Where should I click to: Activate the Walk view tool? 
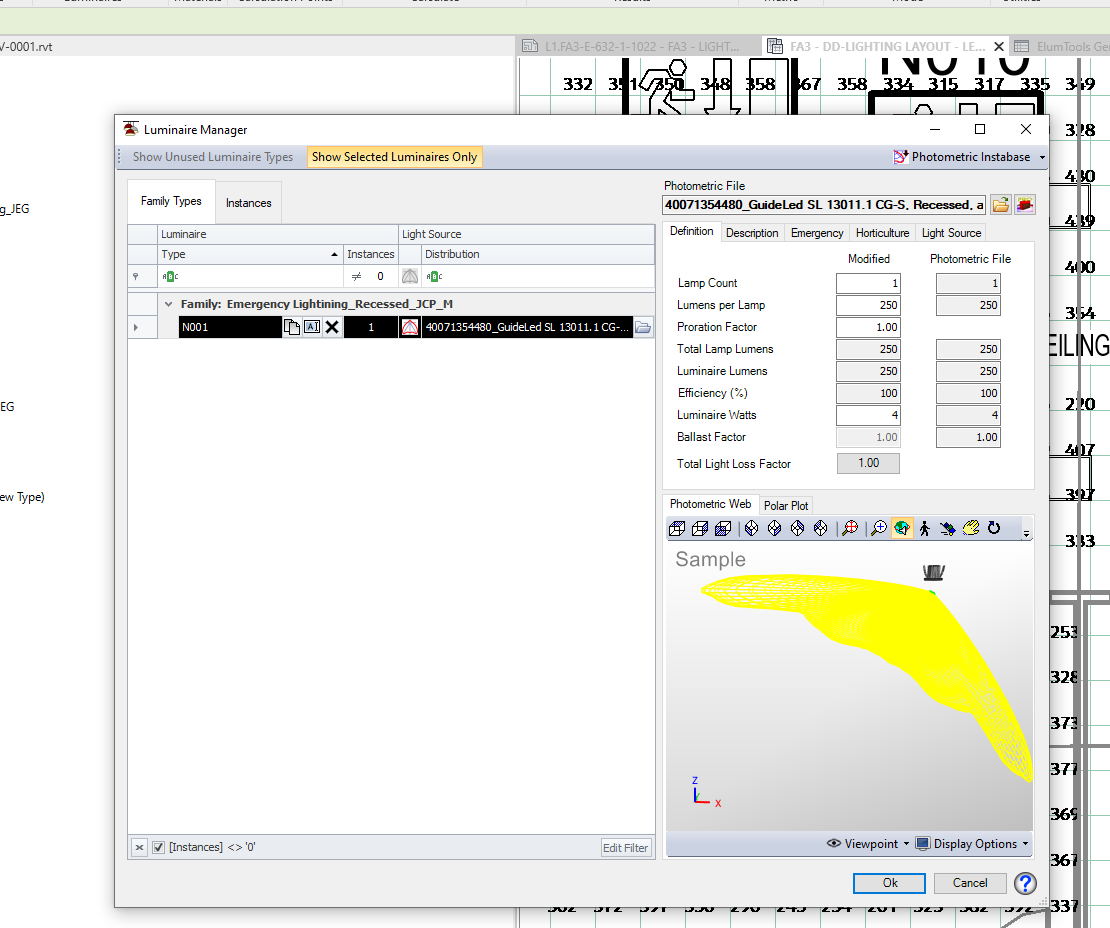tap(925, 528)
